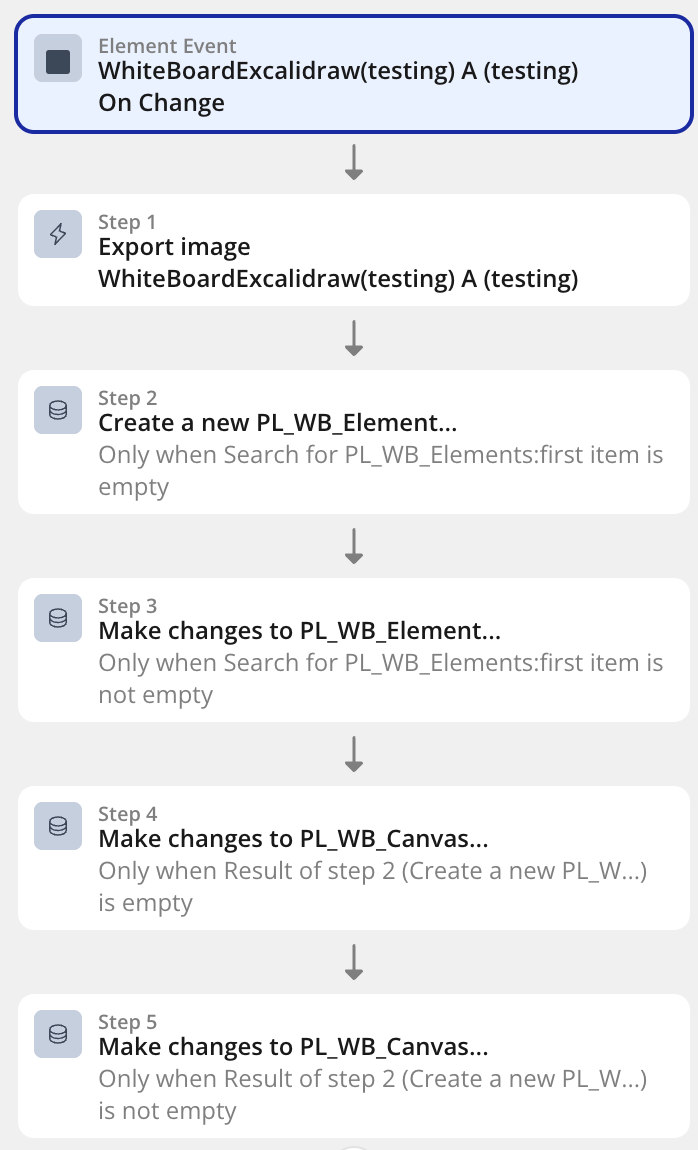Click Step 4 condition 'Result of step 2 is empty'

point(372,886)
